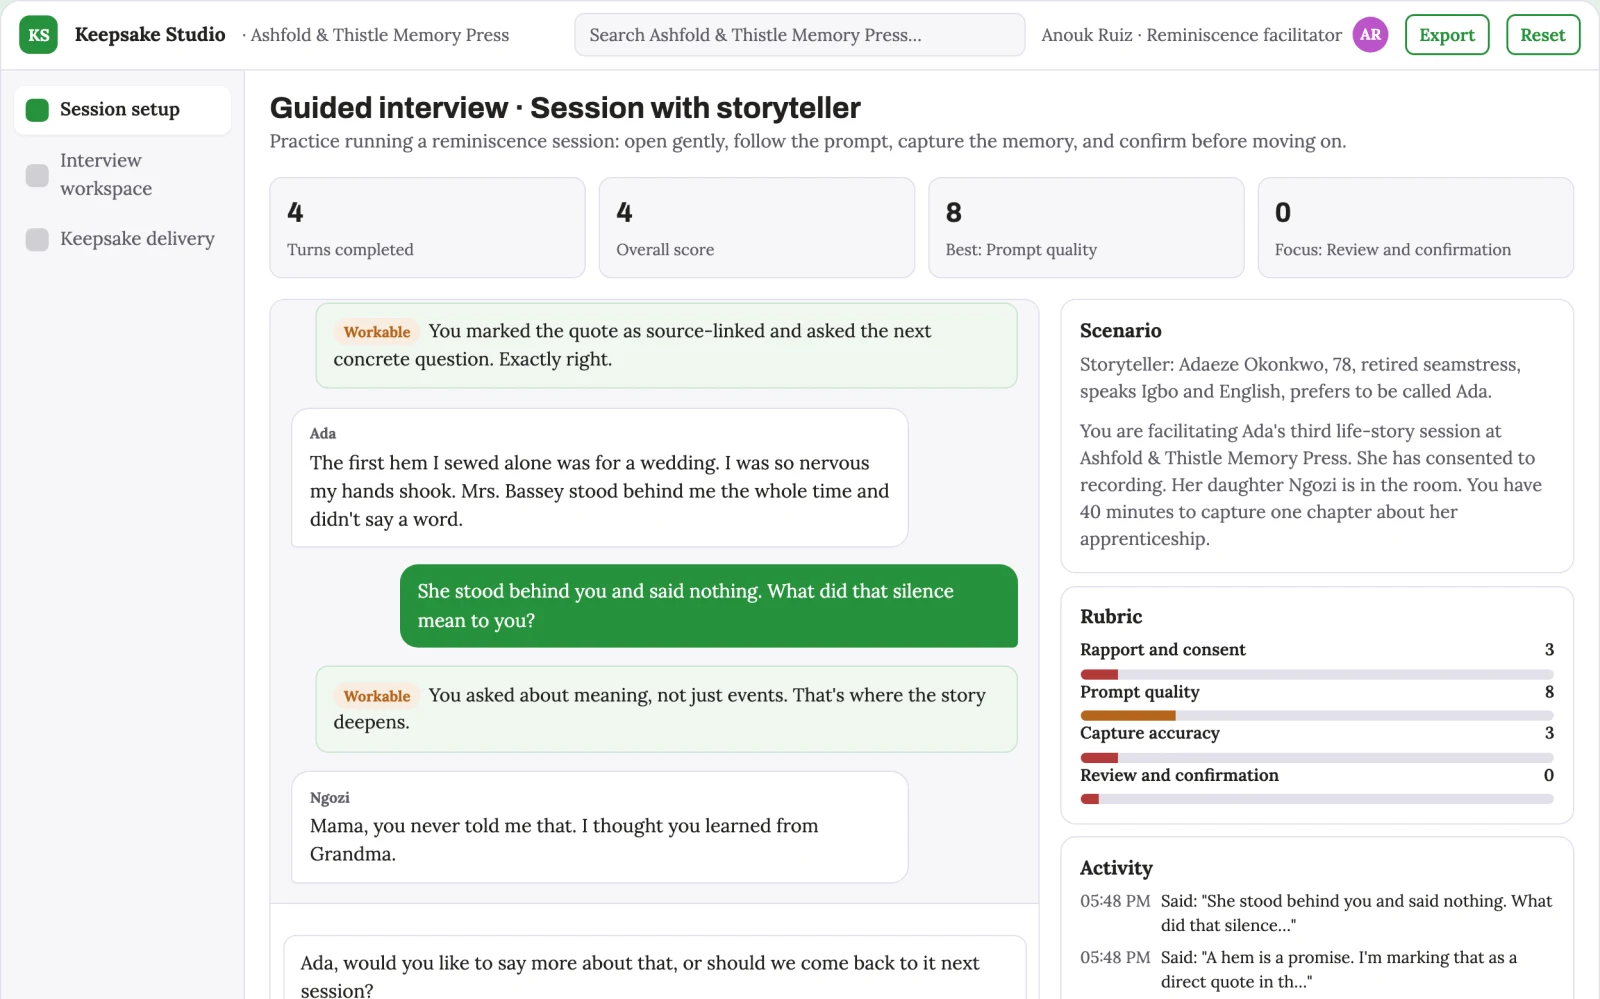Viewport: 1600px width, 999px height.
Task: Click the Activity panel heading
Action: (x=1116, y=868)
